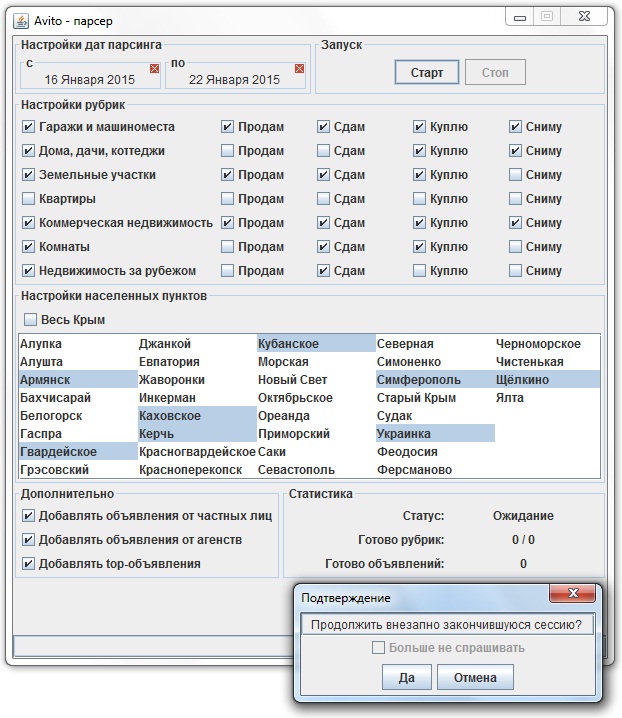622x718 pixels.
Task: Select Красноперекопск in the towns list
Action: pyautogui.click(x=197, y=470)
